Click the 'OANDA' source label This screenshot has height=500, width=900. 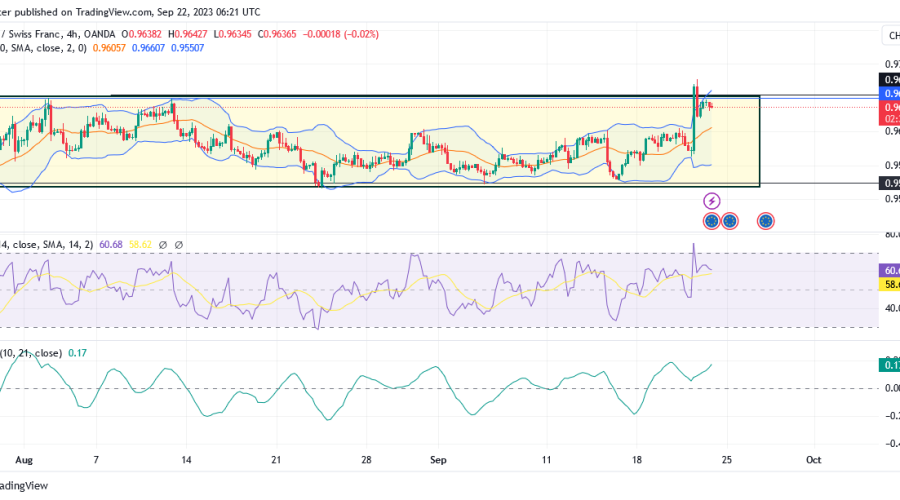(99, 34)
